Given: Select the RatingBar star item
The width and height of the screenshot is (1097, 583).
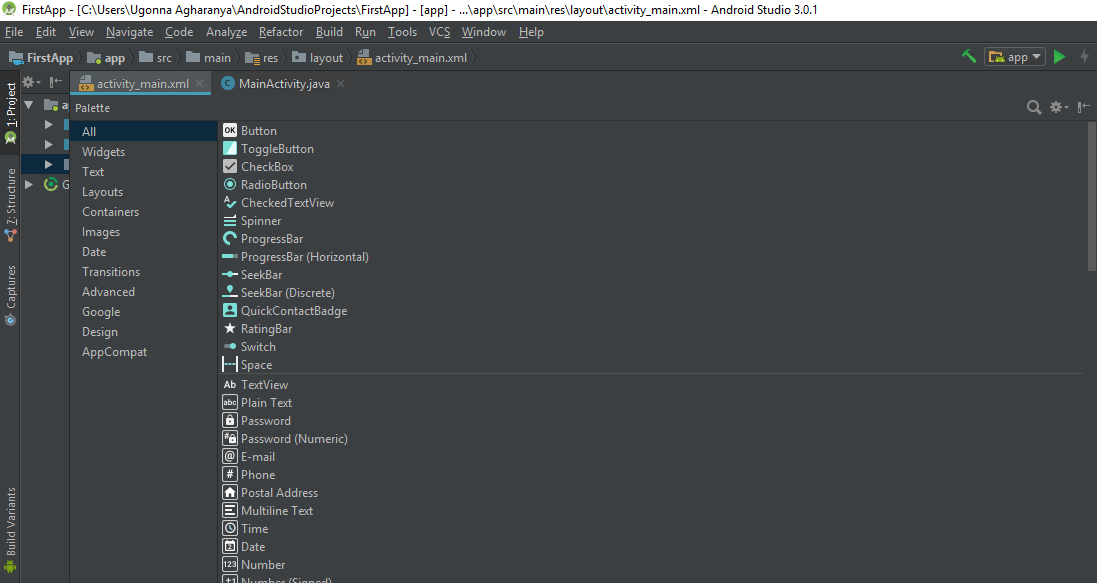Looking at the screenshot, I should (x=257, y=329).
